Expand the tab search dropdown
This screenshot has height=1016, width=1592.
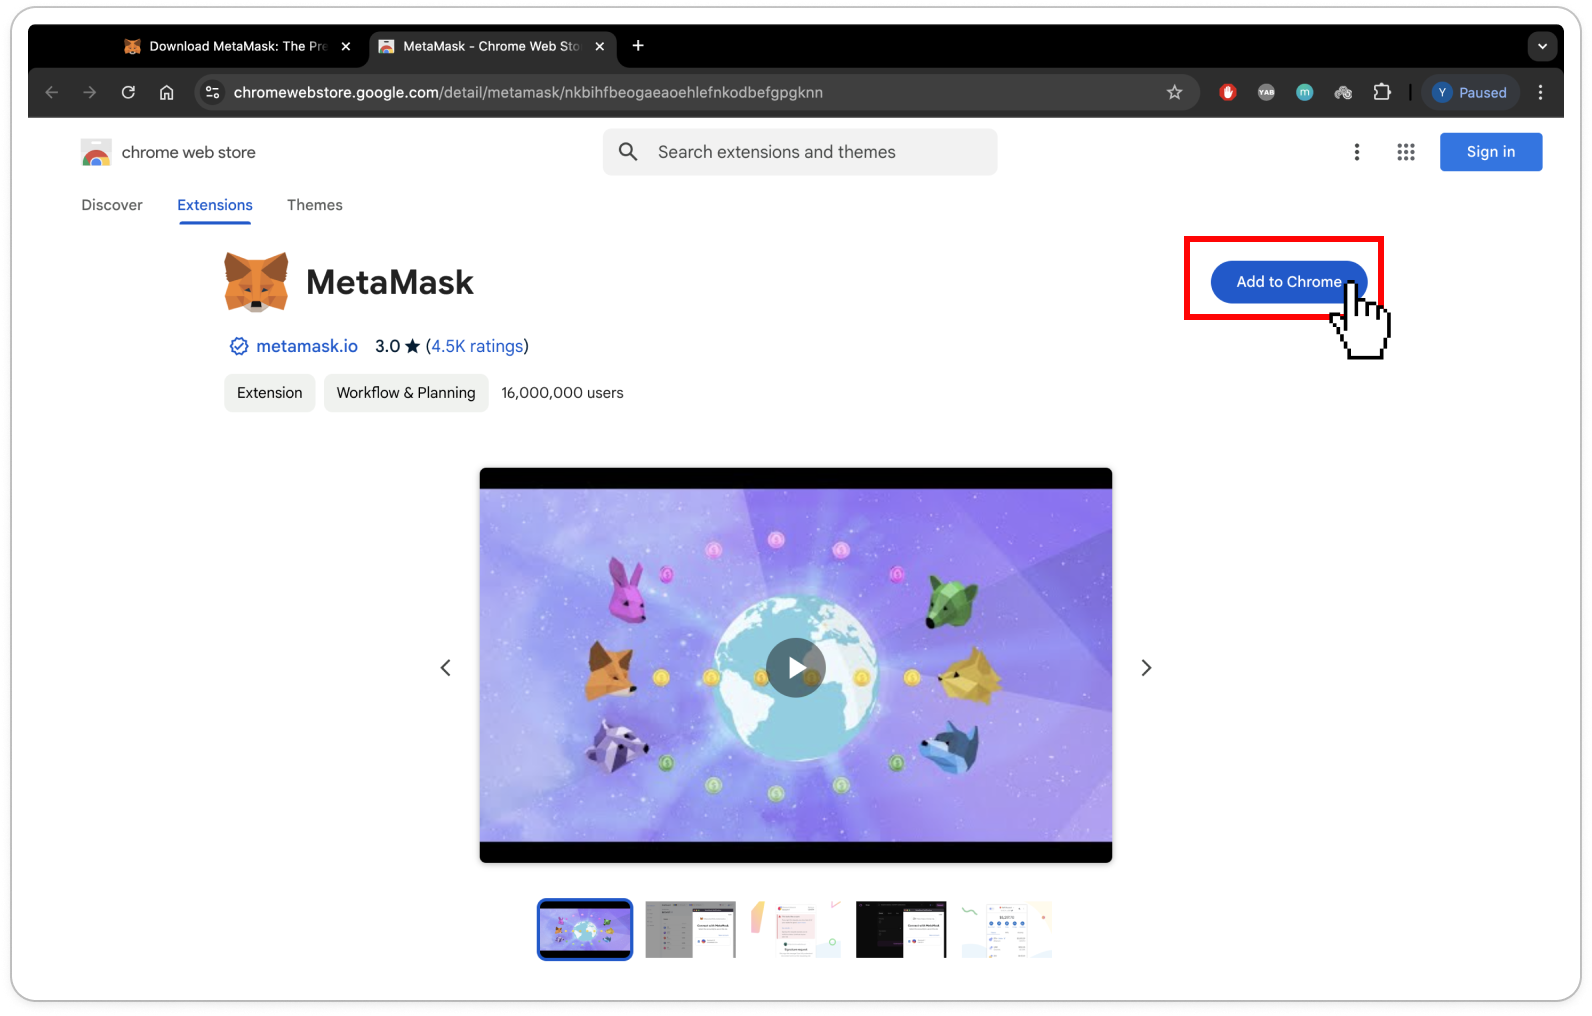[1542, 46]
